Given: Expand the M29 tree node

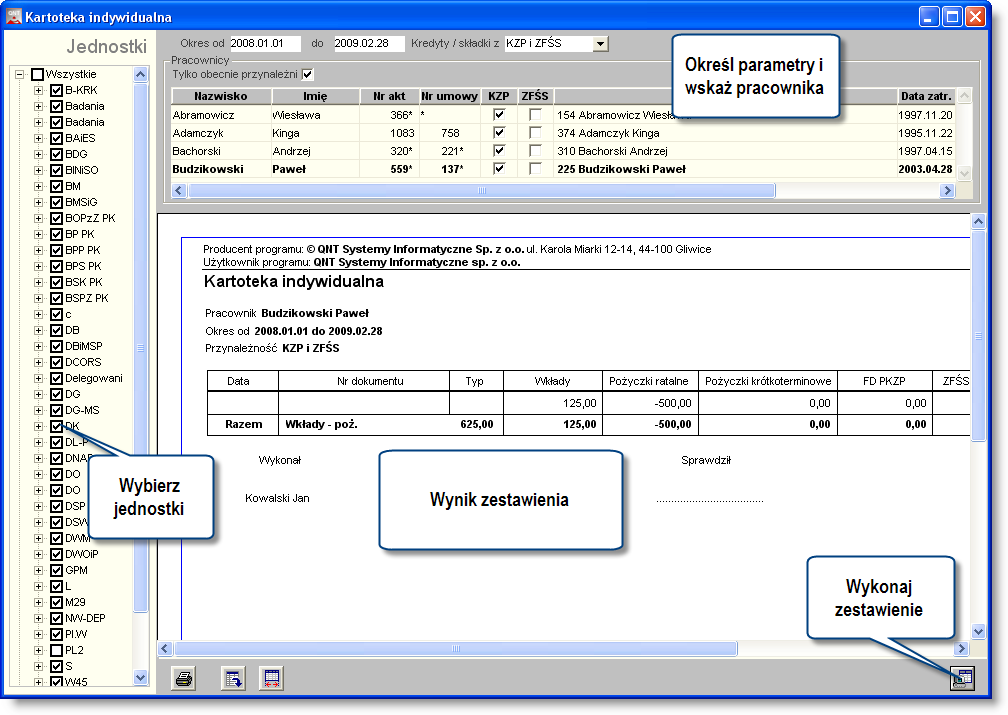Looking at the screenshot, I should point(39,602).
